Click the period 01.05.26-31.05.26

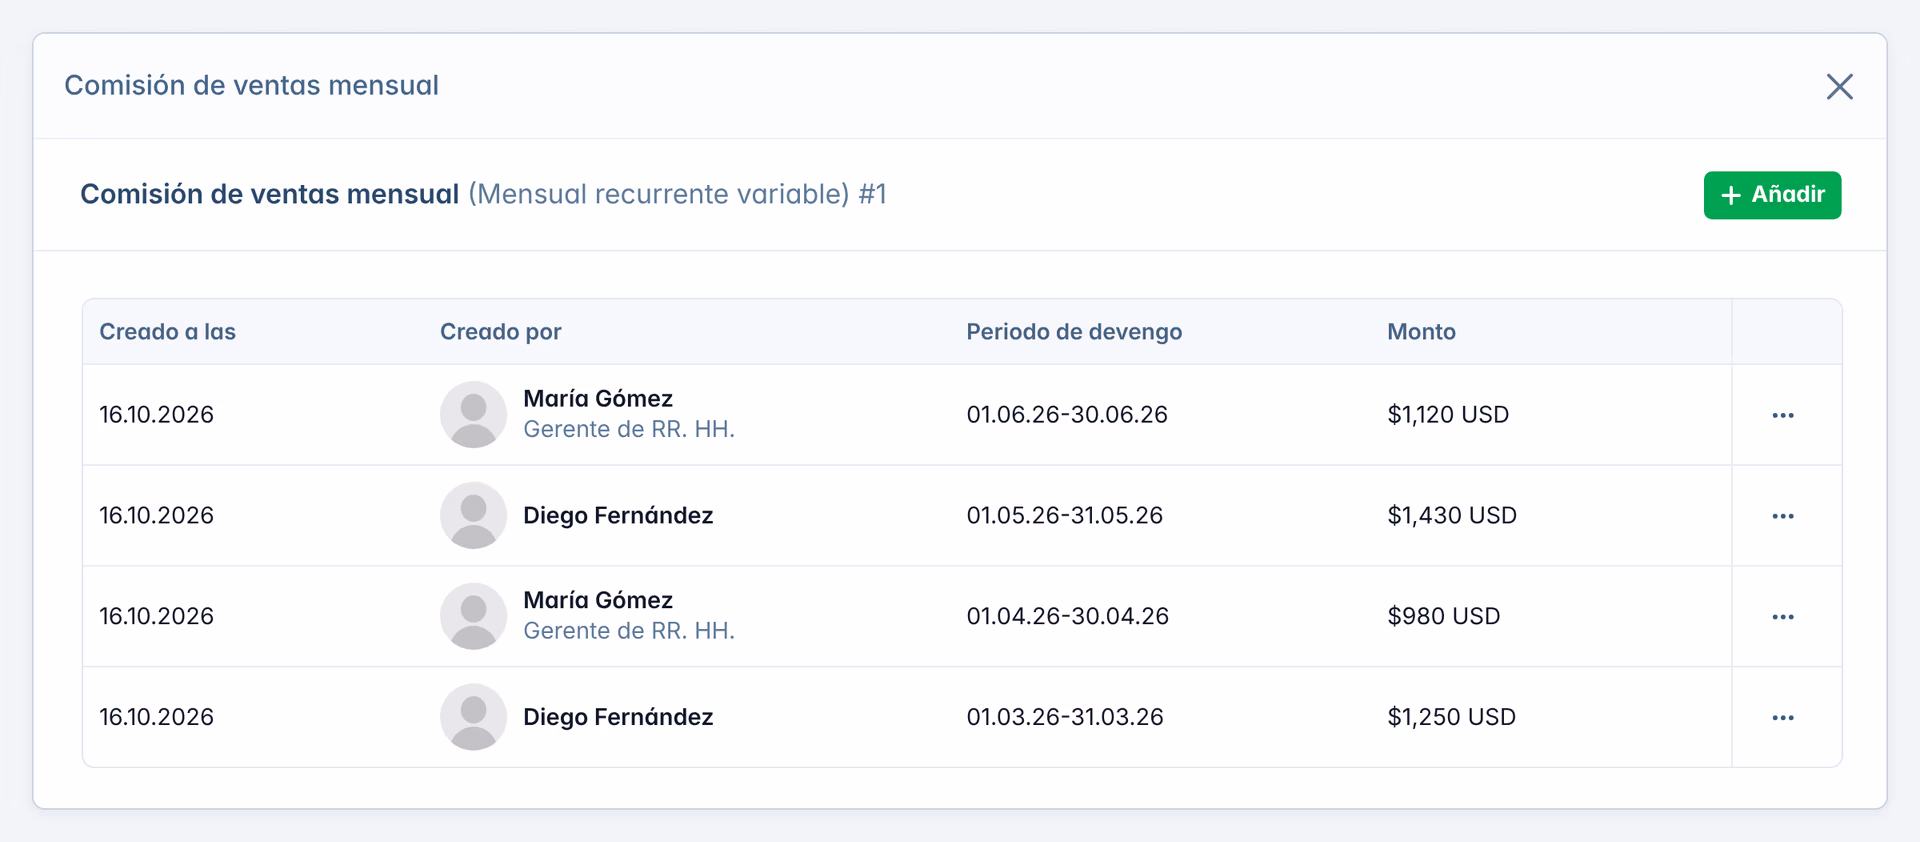(1065, 516)
